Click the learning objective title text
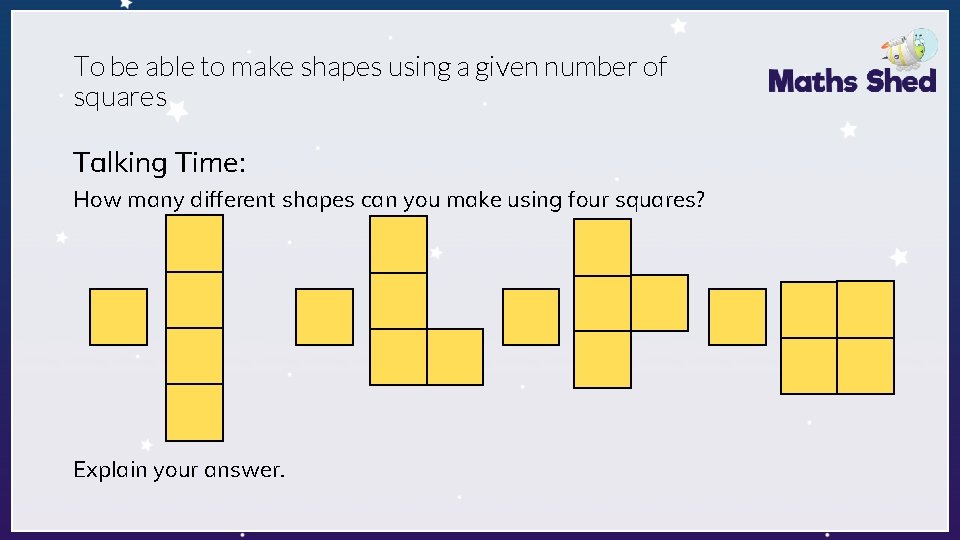This screenshot has width=960, height=540. coord(370,81)
